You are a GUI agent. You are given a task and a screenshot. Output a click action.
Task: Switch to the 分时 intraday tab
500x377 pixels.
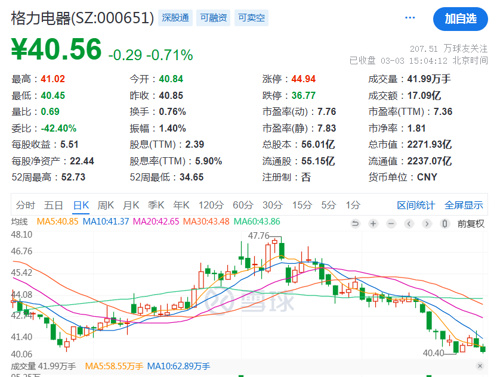pos(25,205)
